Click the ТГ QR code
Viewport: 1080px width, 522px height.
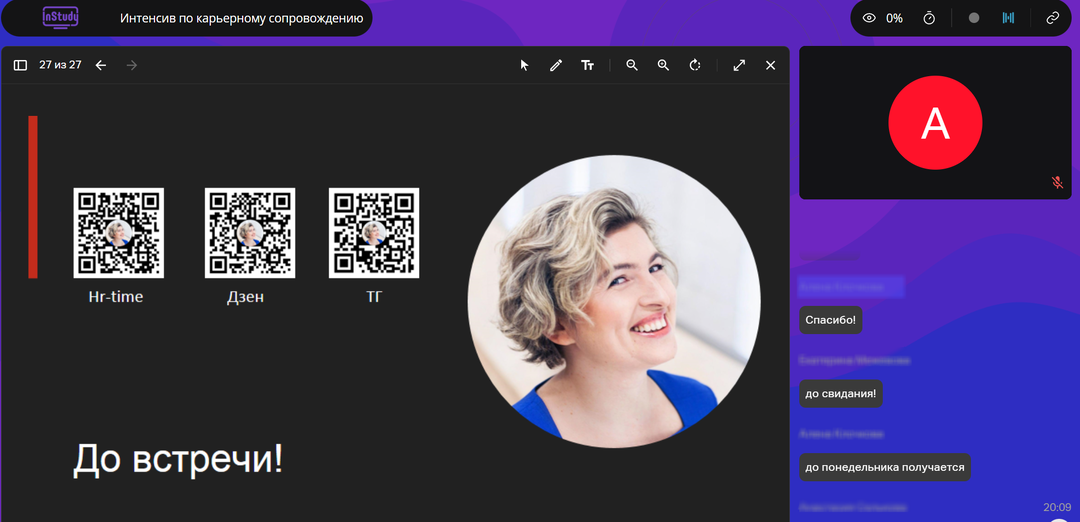click(x=374, y=233)
